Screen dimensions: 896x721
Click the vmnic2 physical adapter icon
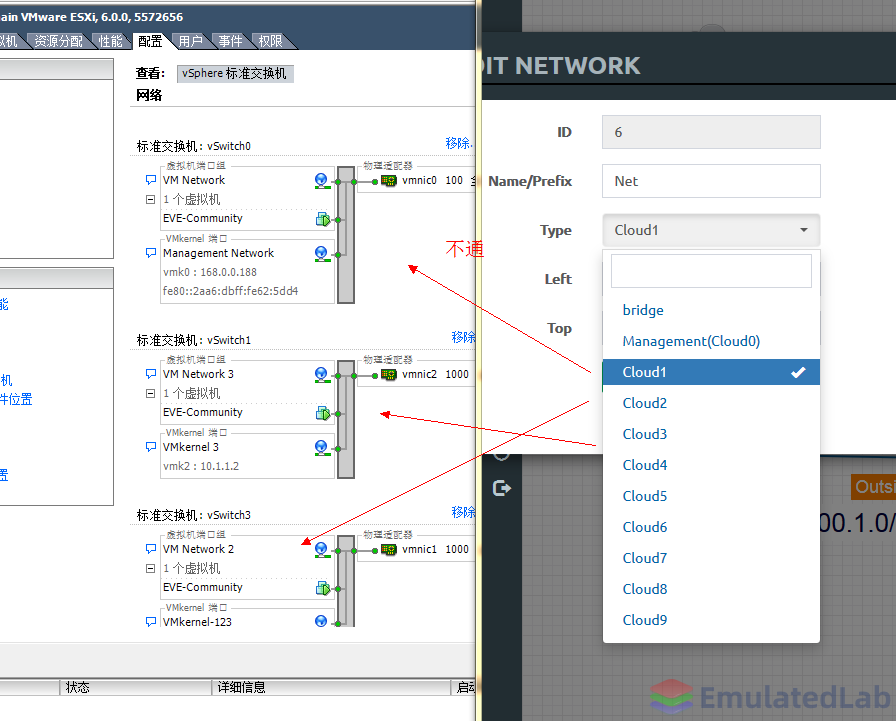[389, 375]
